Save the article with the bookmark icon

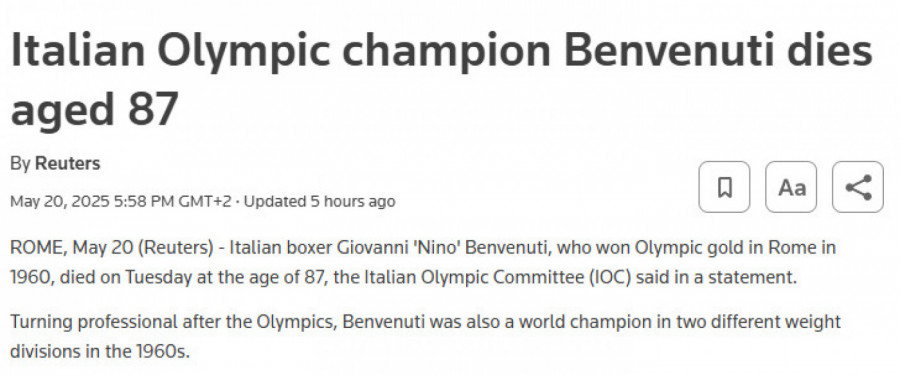pyautogui.click(x=724, y=187)
